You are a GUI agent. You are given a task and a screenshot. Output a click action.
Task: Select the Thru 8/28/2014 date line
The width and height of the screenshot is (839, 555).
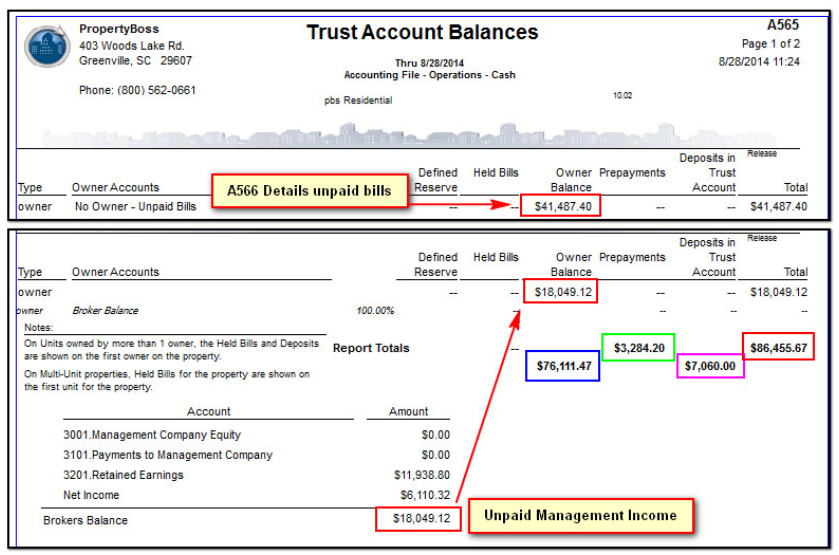point(429,63)
